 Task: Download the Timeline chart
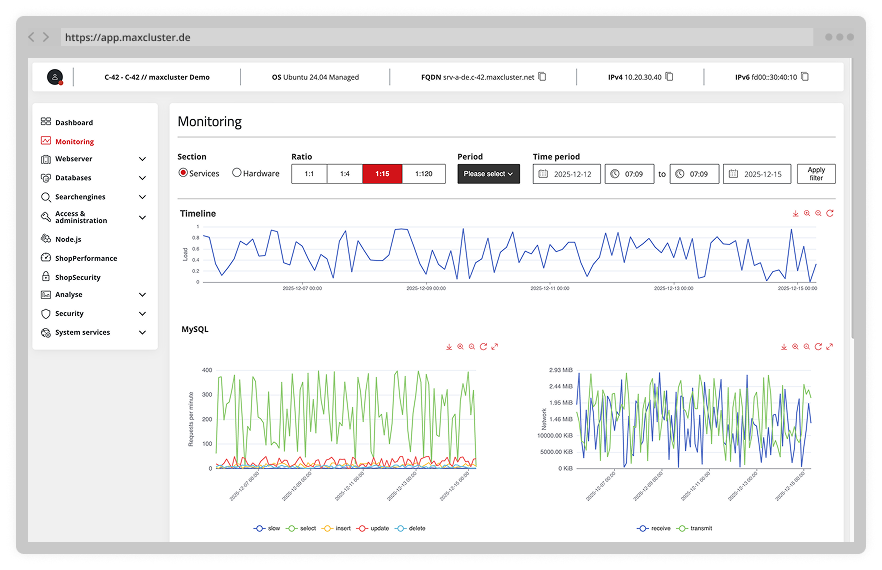click(795, 213)
